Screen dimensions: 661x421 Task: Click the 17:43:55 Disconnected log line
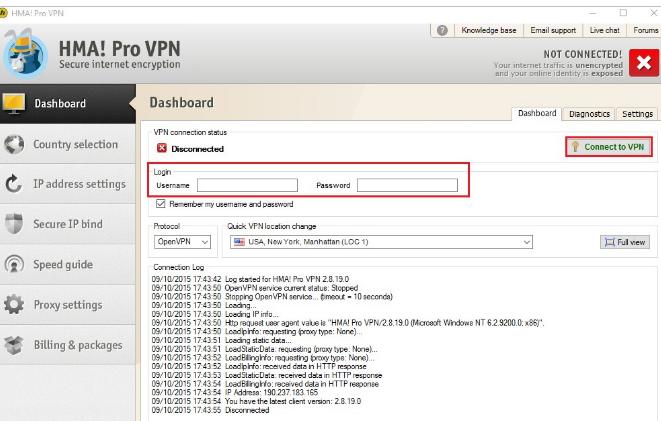click(210, 410)
